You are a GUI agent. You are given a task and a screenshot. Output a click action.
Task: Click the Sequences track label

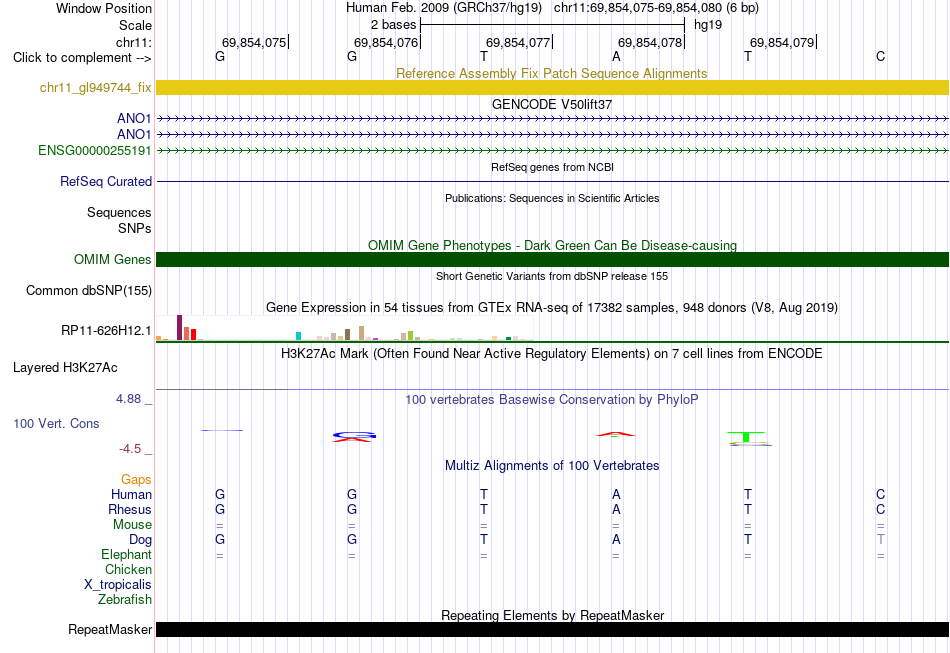(119, 213)
